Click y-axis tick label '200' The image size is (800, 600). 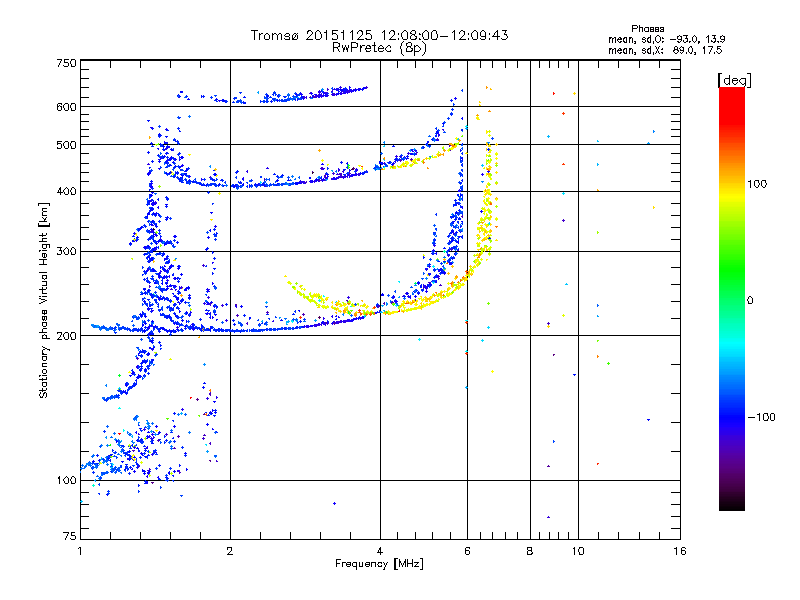click(x=66, y=336)
